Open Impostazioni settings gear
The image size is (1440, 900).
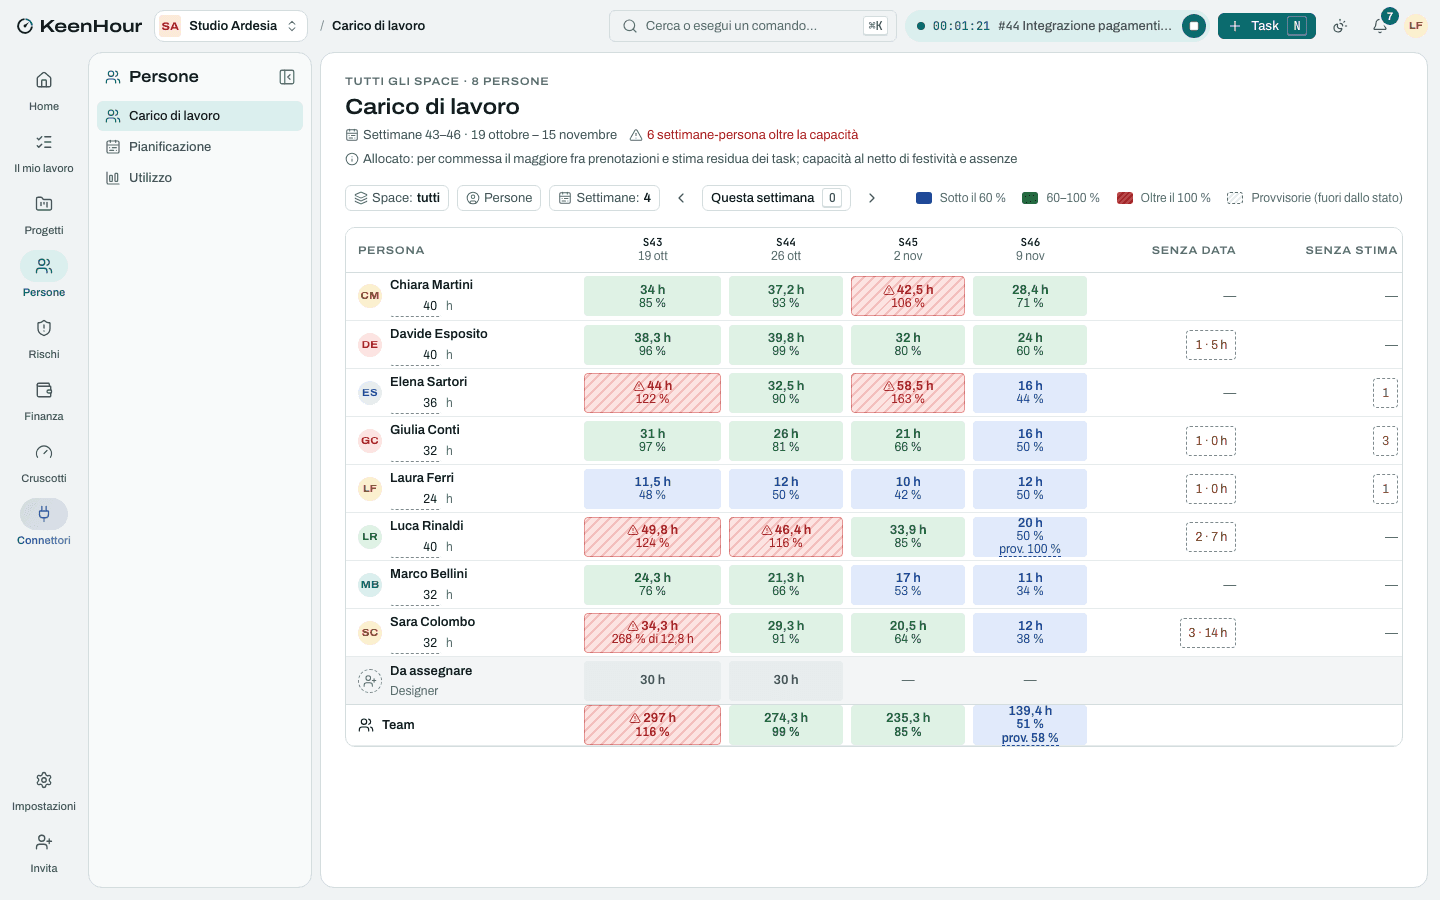point(44,791)
